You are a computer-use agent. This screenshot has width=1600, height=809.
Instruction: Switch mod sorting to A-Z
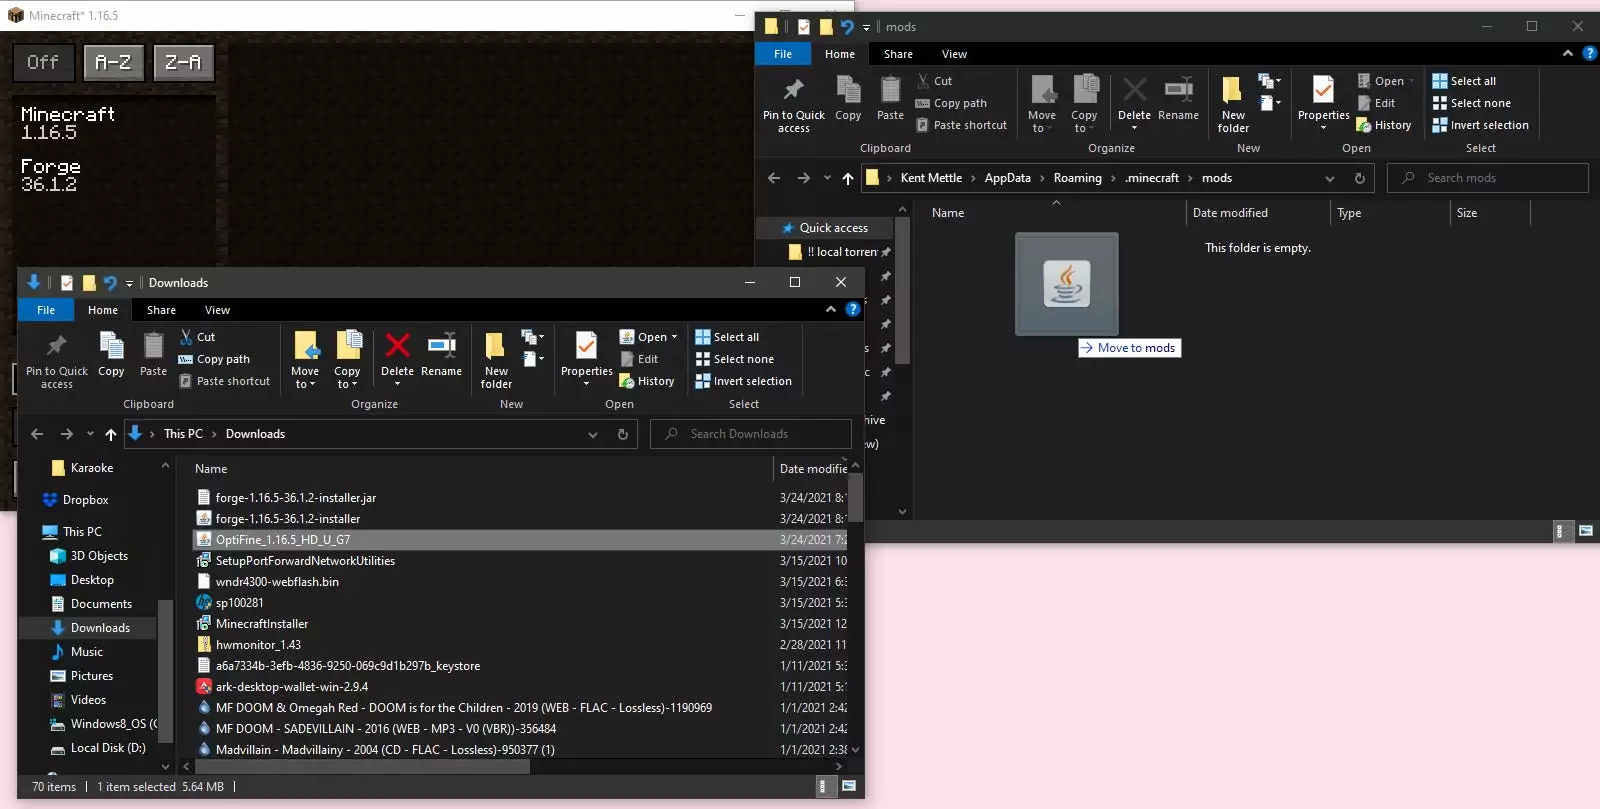tap(113, 63)
